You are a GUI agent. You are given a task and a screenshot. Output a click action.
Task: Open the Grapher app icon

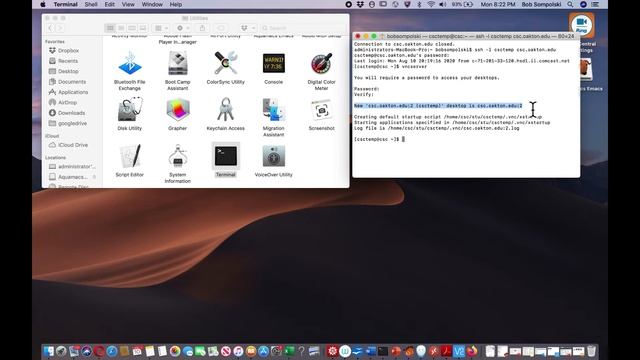[x=178, y=109]
